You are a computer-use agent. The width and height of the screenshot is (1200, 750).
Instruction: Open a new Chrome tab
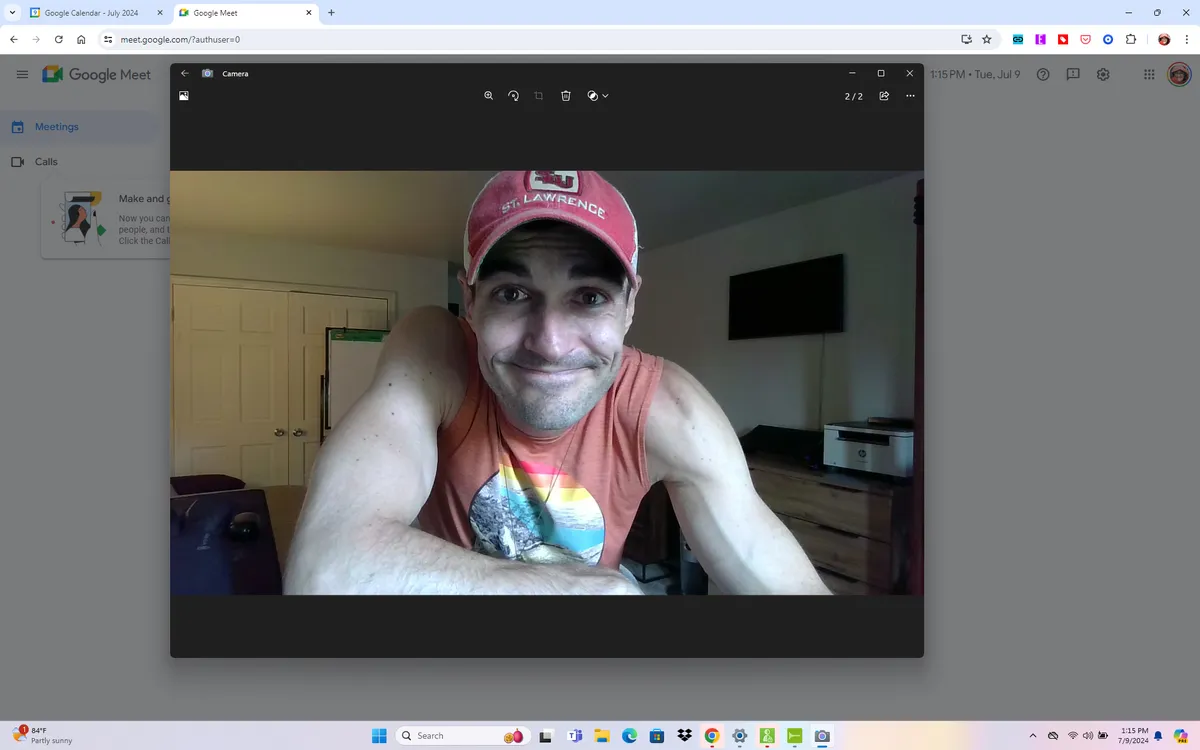(x=331, y=13)
